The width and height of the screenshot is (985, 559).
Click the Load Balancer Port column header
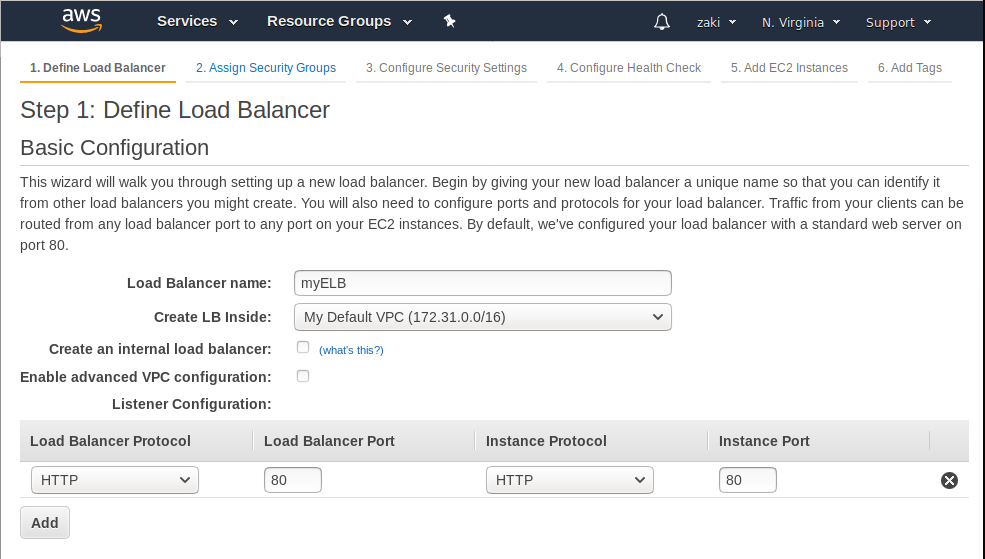click(329, 441)
